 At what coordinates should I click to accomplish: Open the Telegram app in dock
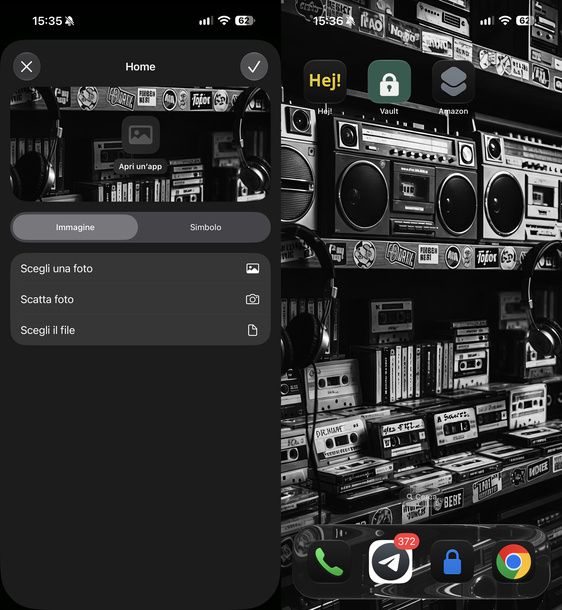(390, 562)
